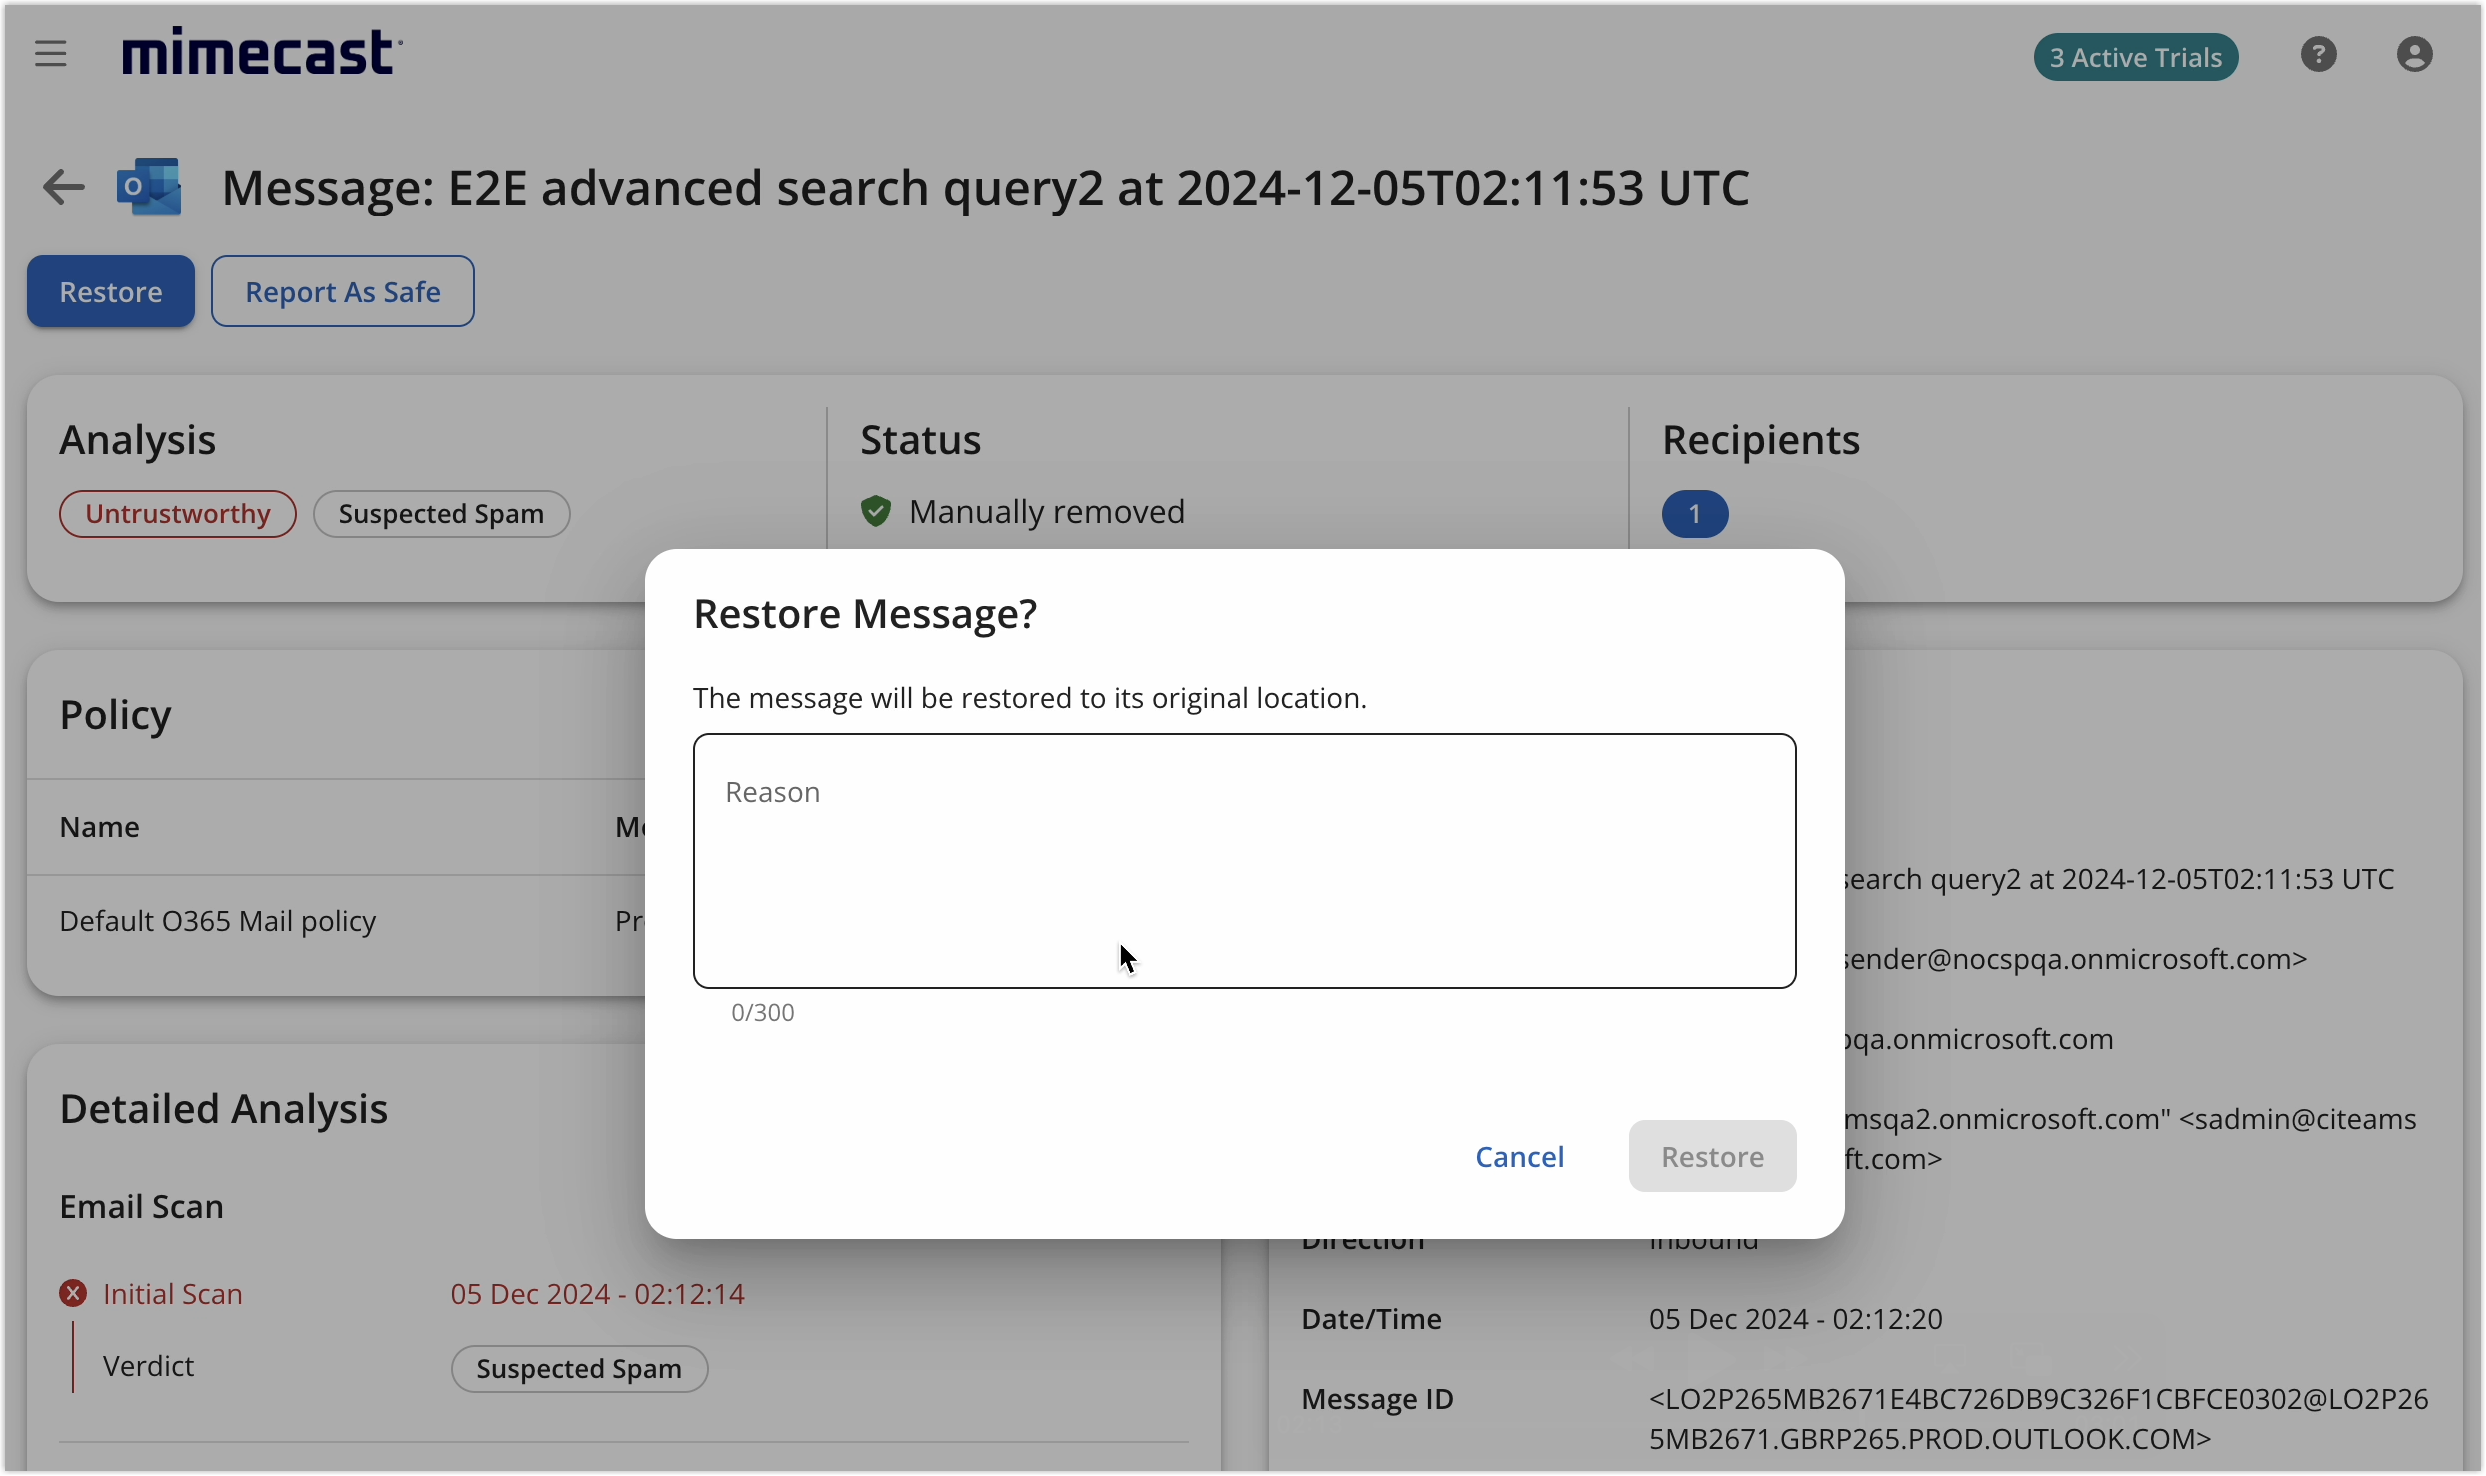Open the hamburger navigation menu
This screenshot has height=1476, width=2486.
(51, 54)
